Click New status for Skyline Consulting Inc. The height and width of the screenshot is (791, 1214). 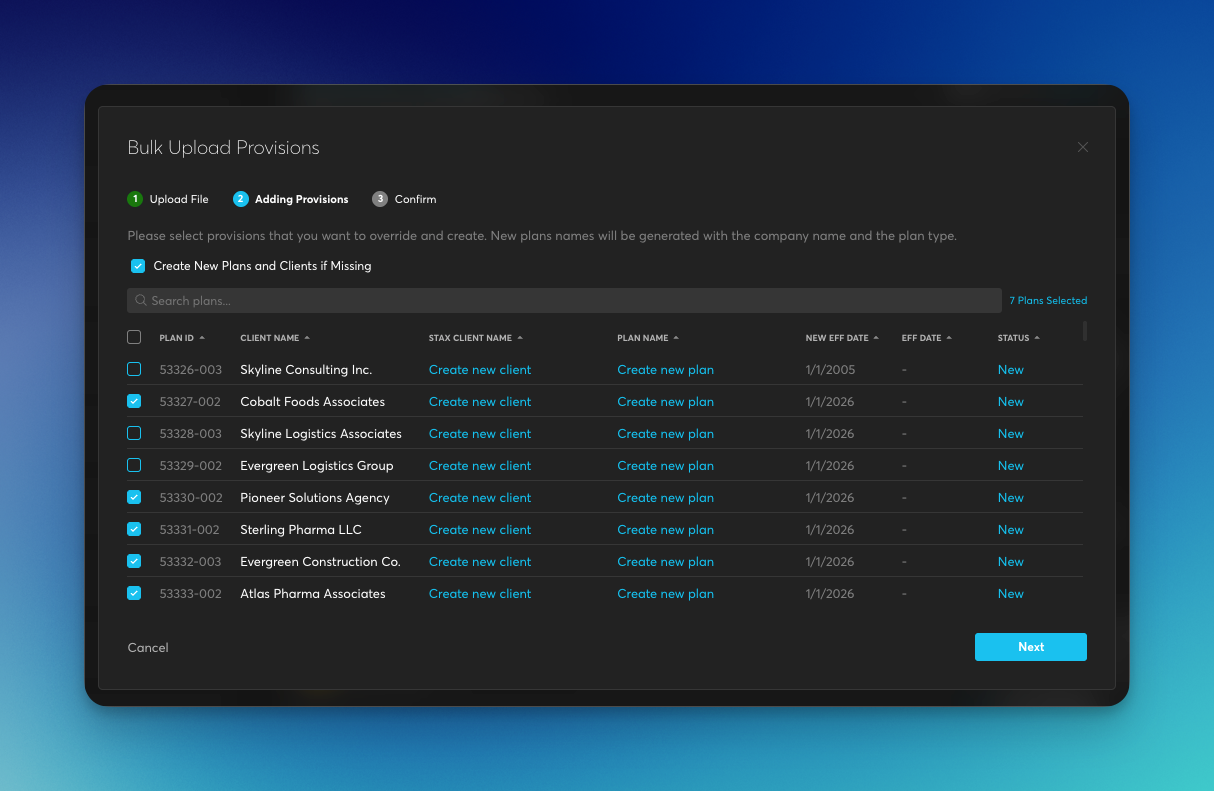point(1010,370)
